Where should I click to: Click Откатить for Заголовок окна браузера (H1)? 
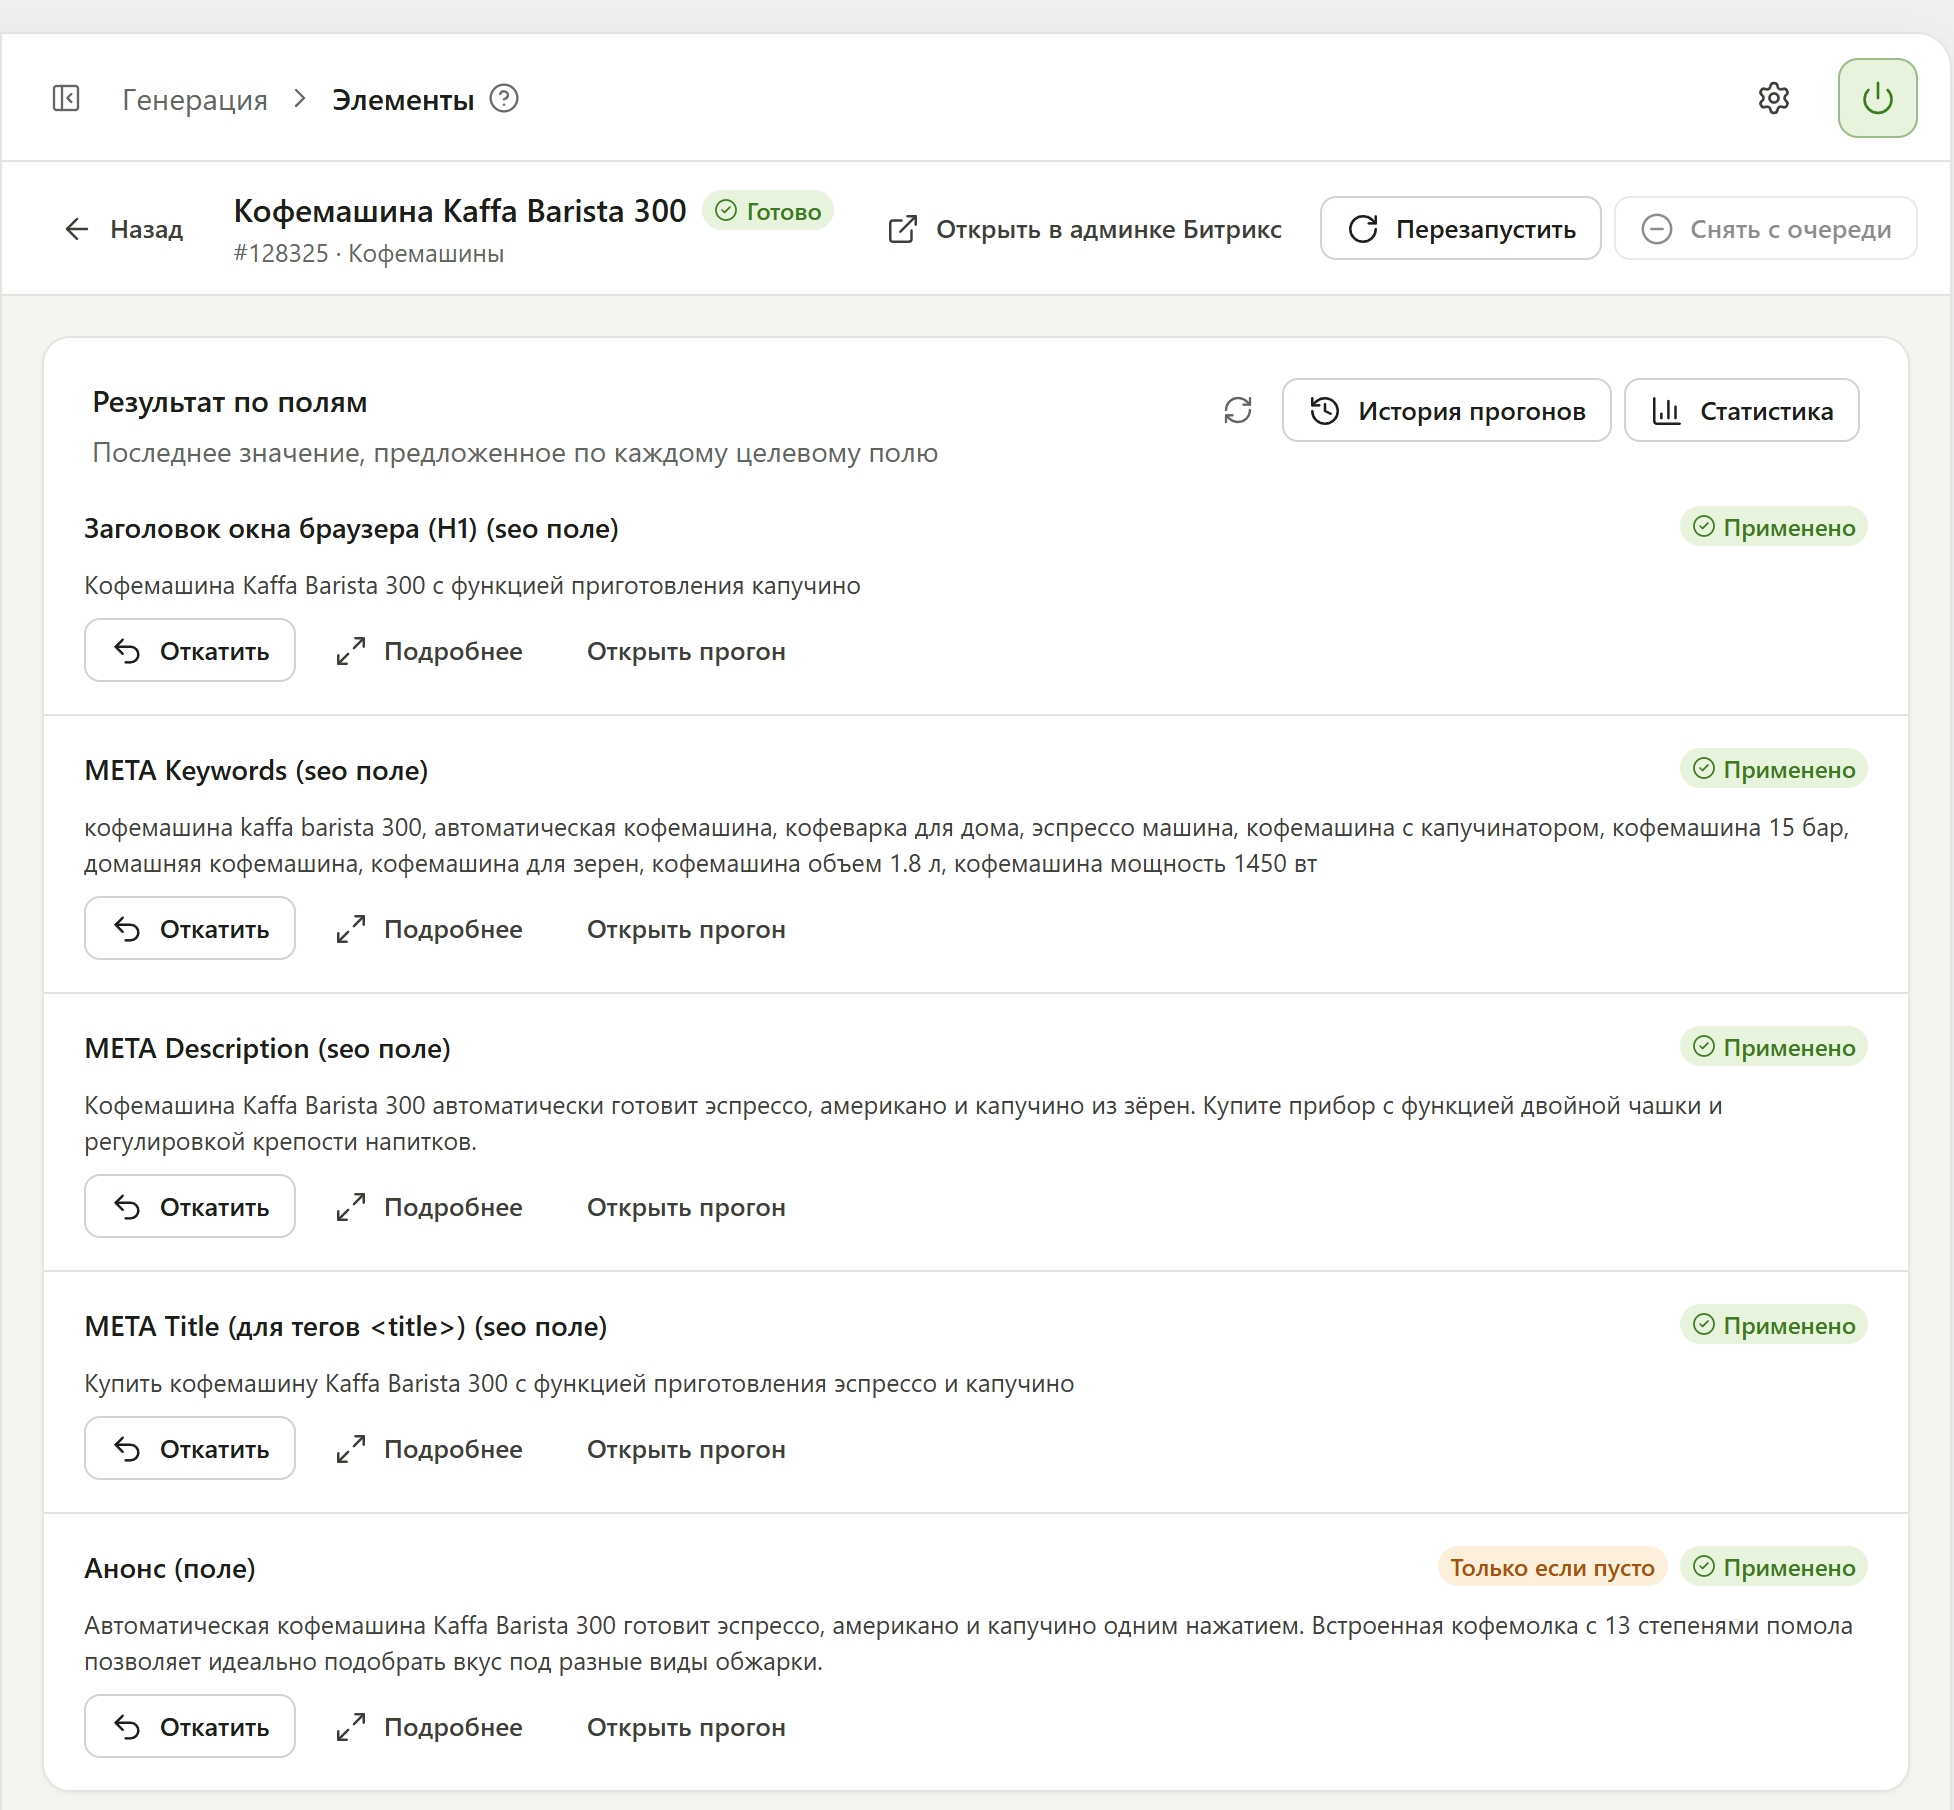pos(190,651)
